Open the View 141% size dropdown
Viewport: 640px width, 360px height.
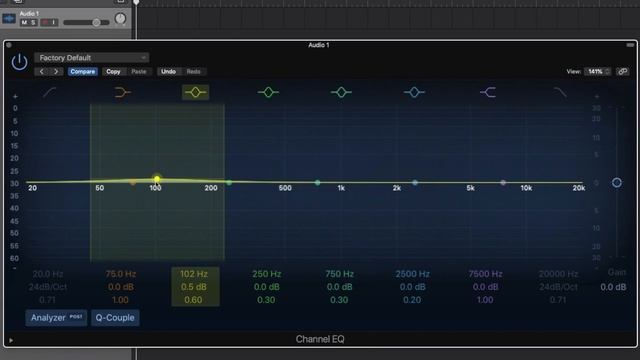click(x=598, y=71)
